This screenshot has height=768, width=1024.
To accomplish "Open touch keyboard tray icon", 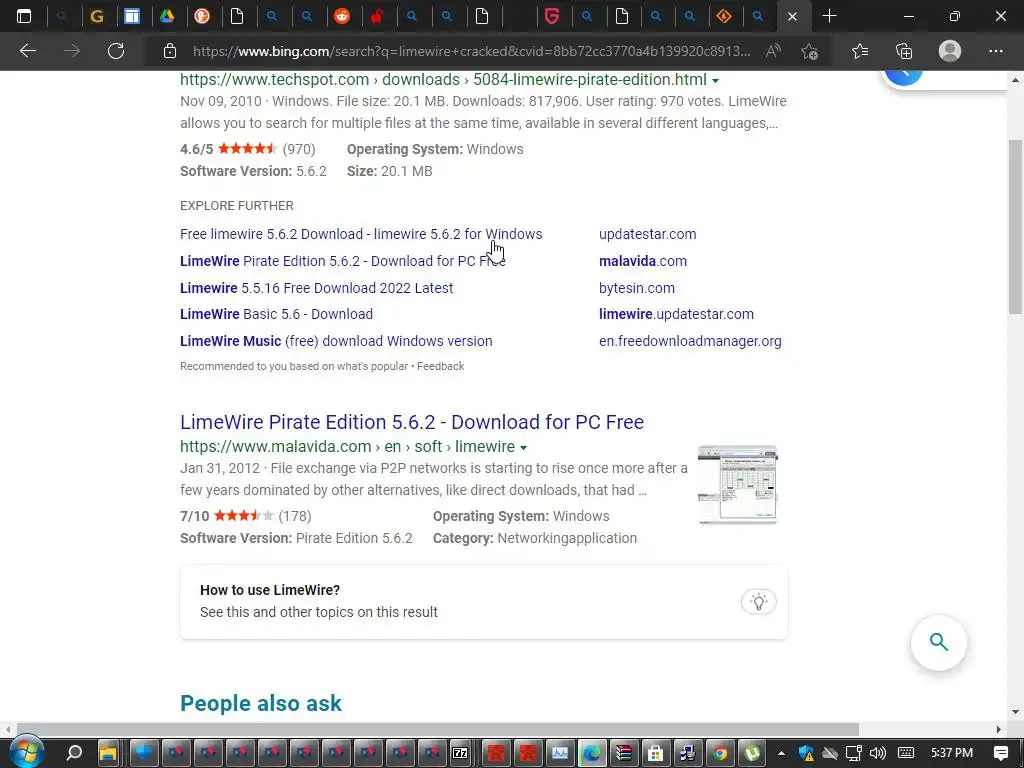I will [906, 753].
